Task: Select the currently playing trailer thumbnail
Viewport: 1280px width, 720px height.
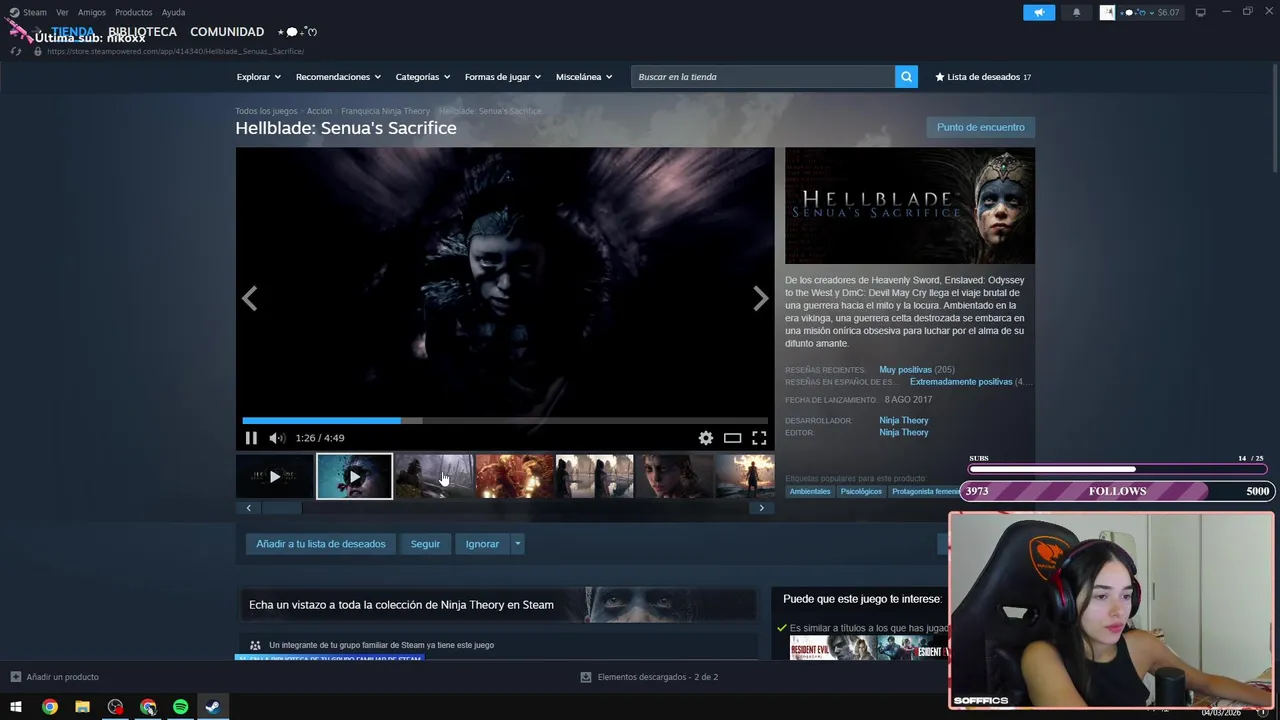Action: [x=354, y=477]
